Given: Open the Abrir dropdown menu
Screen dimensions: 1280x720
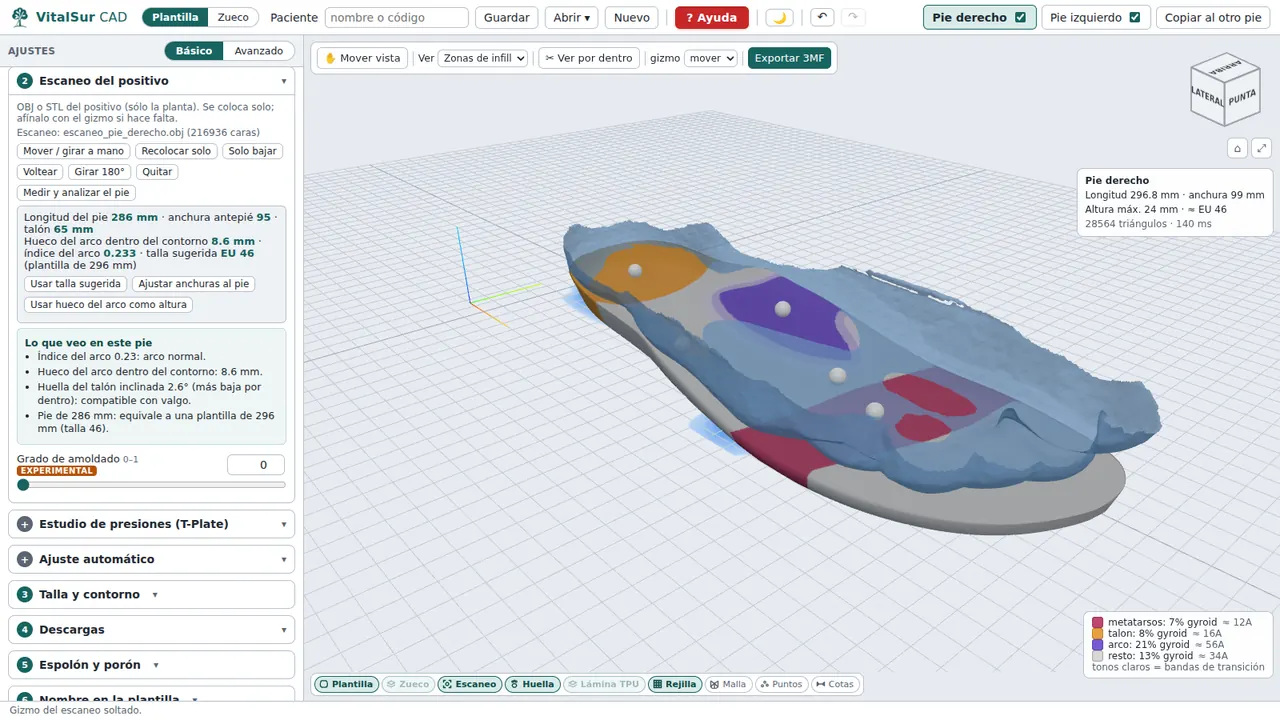Looking at the screenshot, I should pos(571,18).
